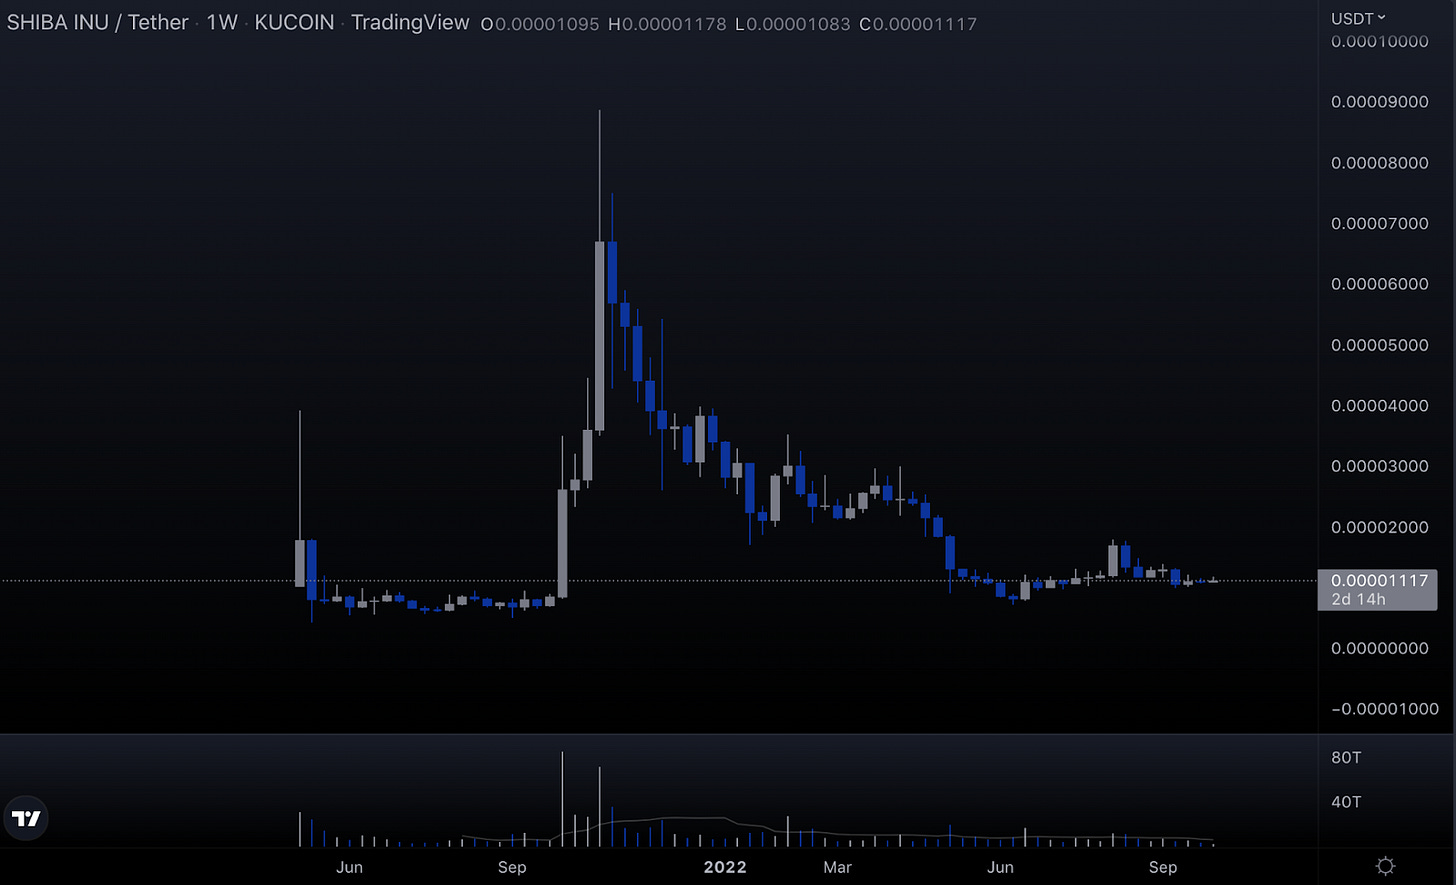Viewport: 1456px width, 885px height.
Task: Click the TradingView logo icon
Action: click(25, 819)
